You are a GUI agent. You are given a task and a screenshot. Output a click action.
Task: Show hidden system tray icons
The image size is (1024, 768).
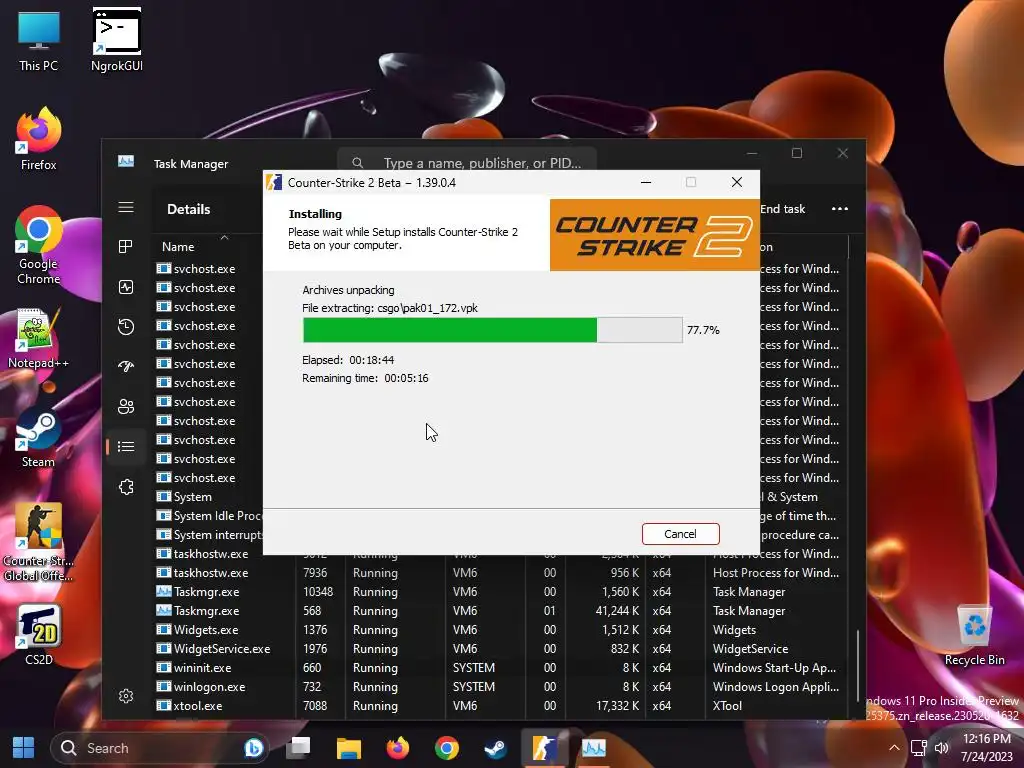894,748
